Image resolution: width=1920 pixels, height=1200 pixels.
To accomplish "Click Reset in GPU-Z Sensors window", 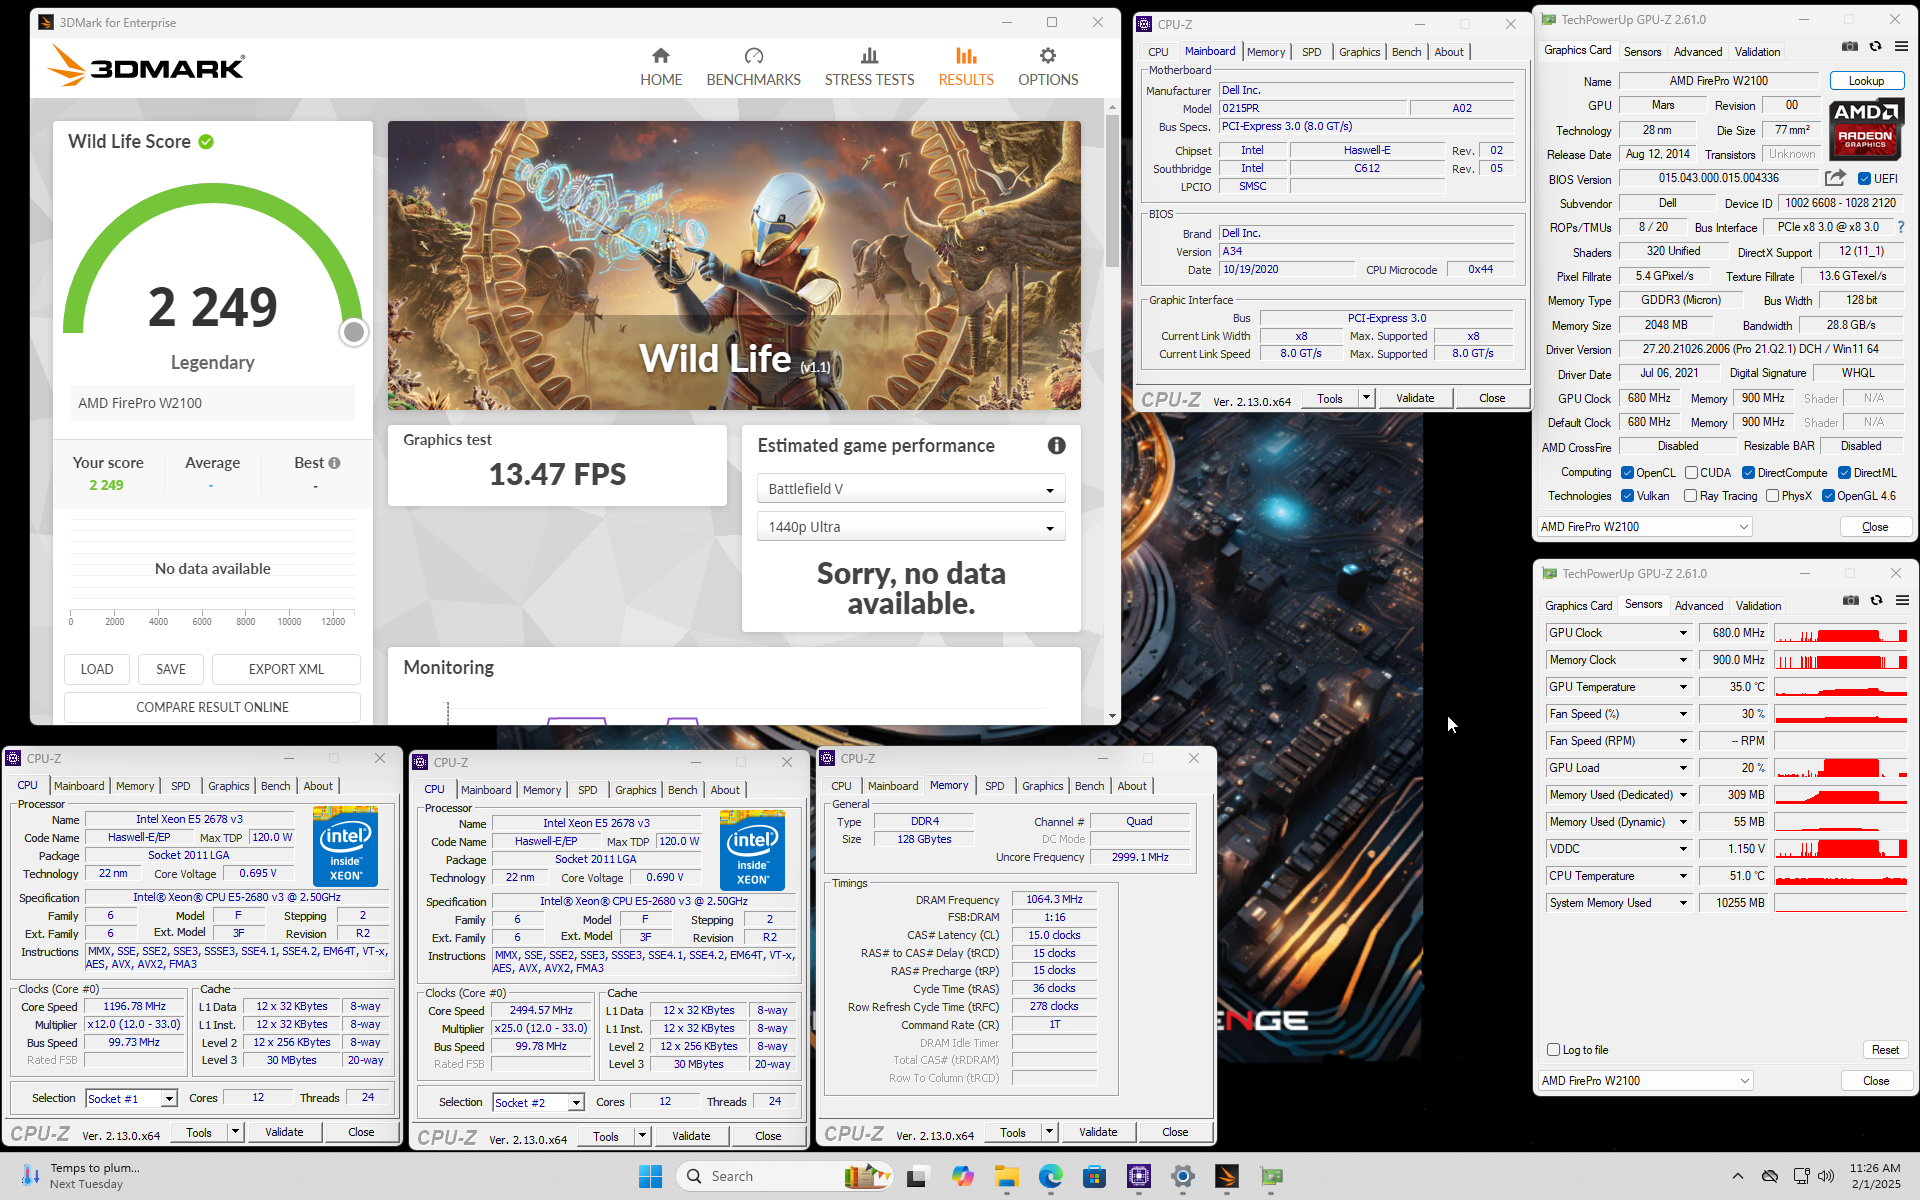I will coord(1885,1050).
